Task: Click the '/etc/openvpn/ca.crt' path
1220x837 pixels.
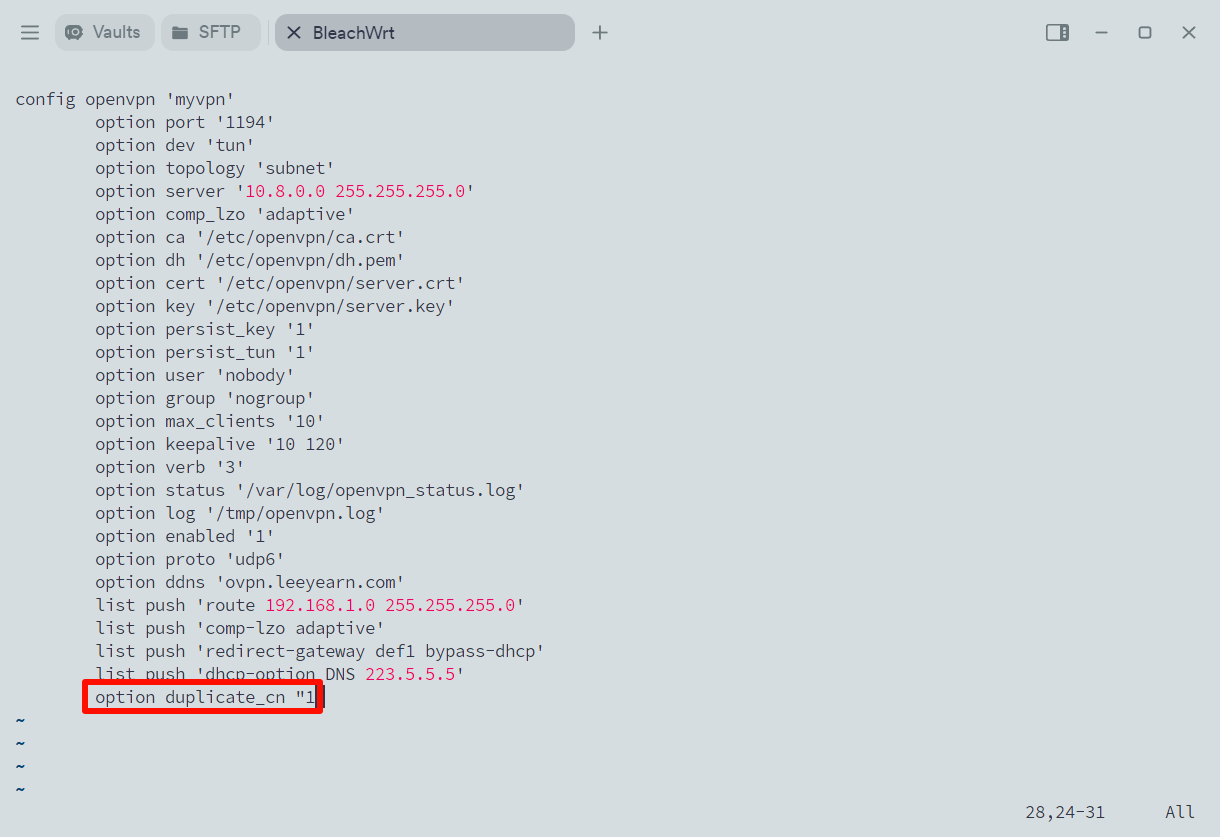Action: click(300, 237)
